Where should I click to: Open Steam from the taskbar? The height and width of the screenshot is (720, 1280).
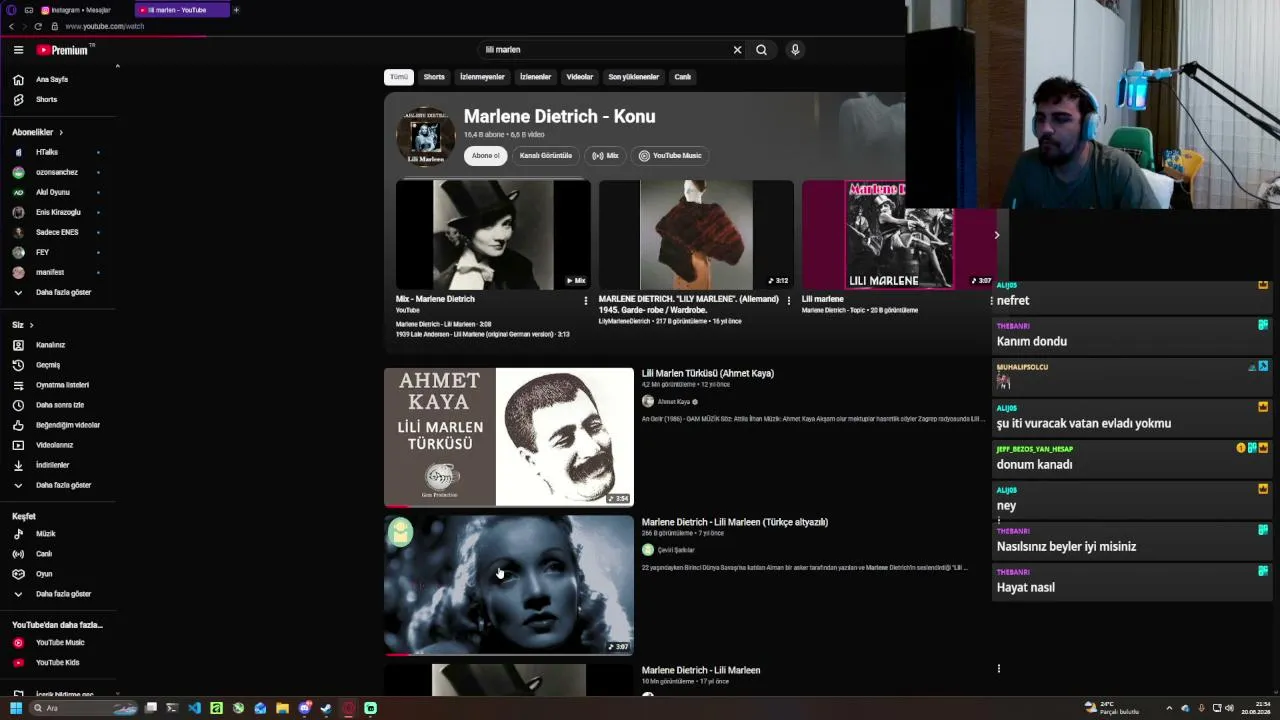[x=326, y=708]
